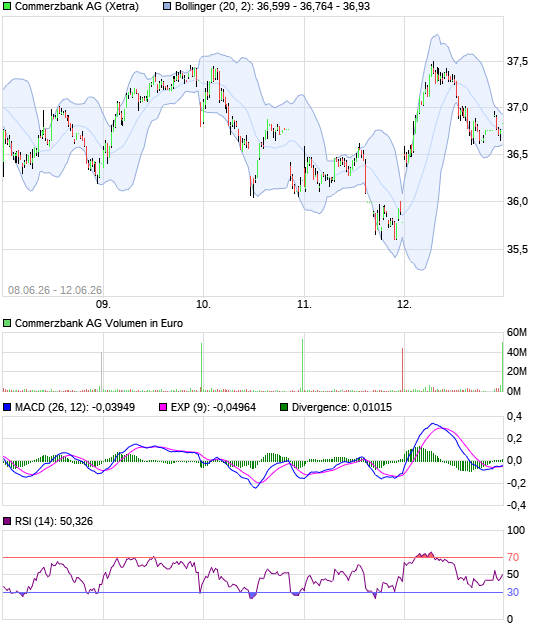Click the 50 RSI axis label
545x629 pixels.
513,574
